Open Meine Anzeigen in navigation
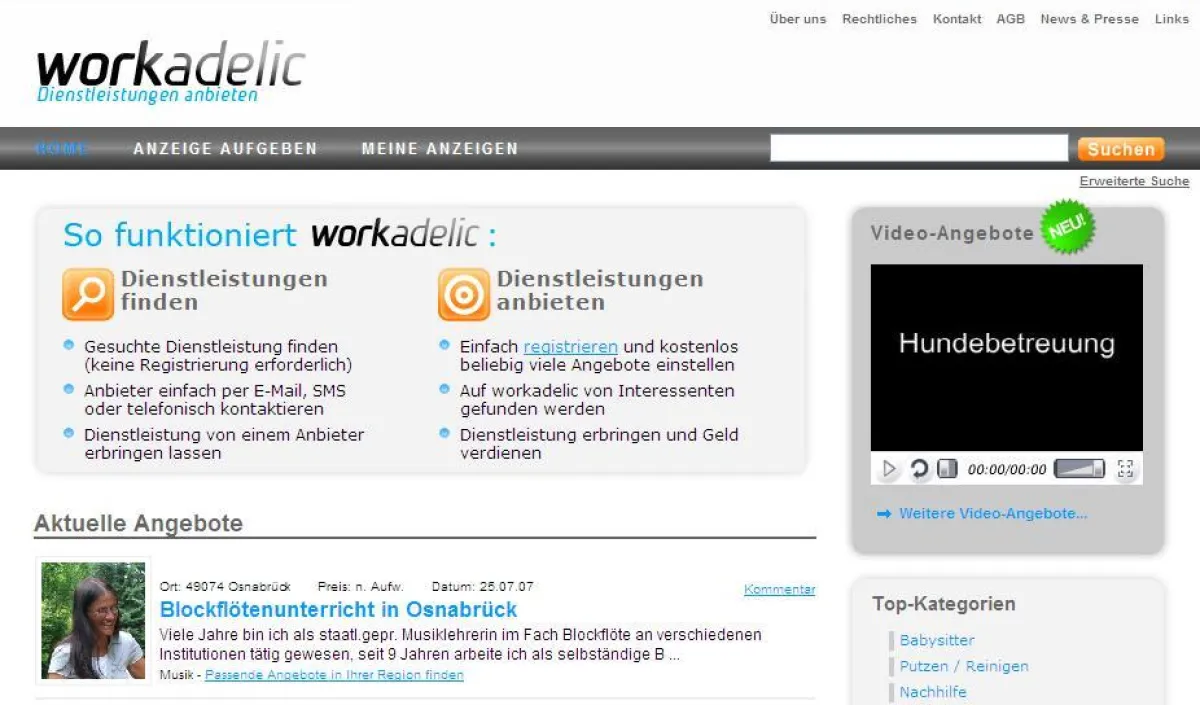Screen dimensions: 1200x705 click(440, 149)
